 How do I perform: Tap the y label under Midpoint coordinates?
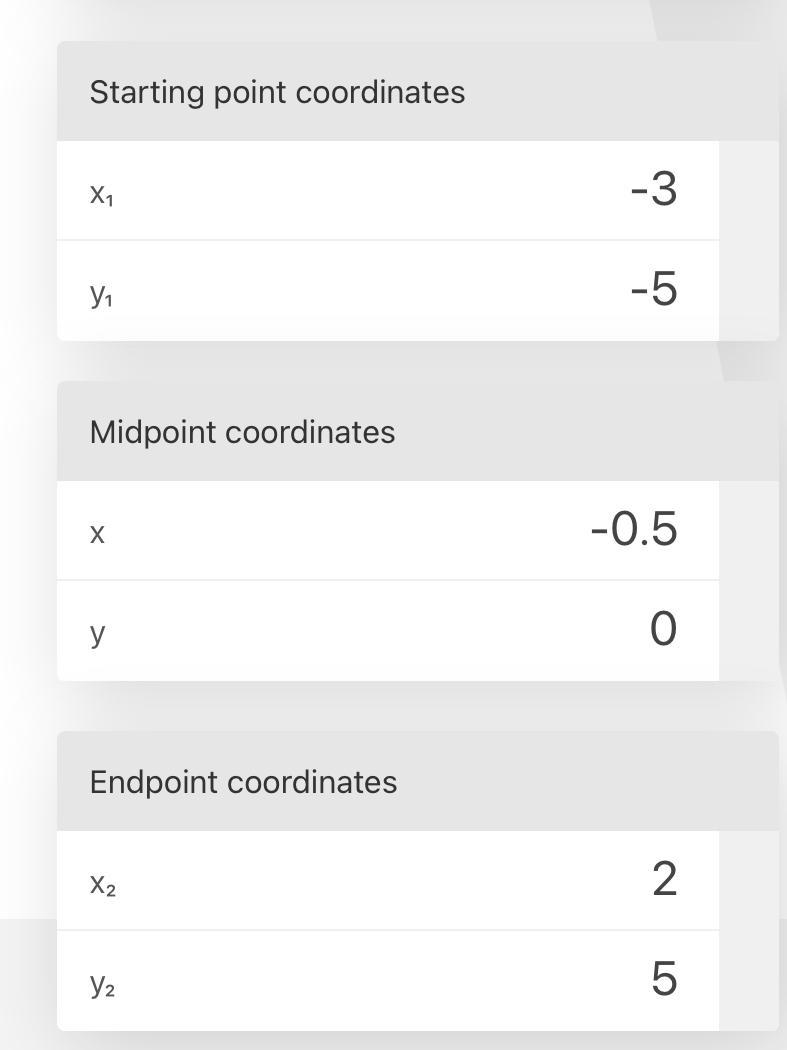click(x=97, y=633)
